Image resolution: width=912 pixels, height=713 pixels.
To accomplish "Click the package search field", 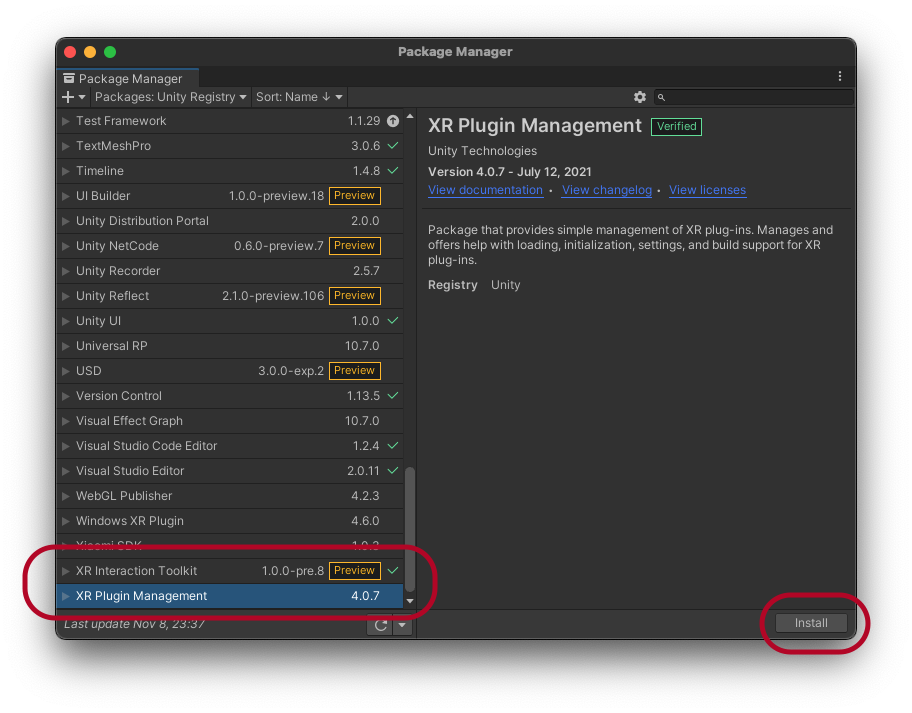I will [754, 97].
